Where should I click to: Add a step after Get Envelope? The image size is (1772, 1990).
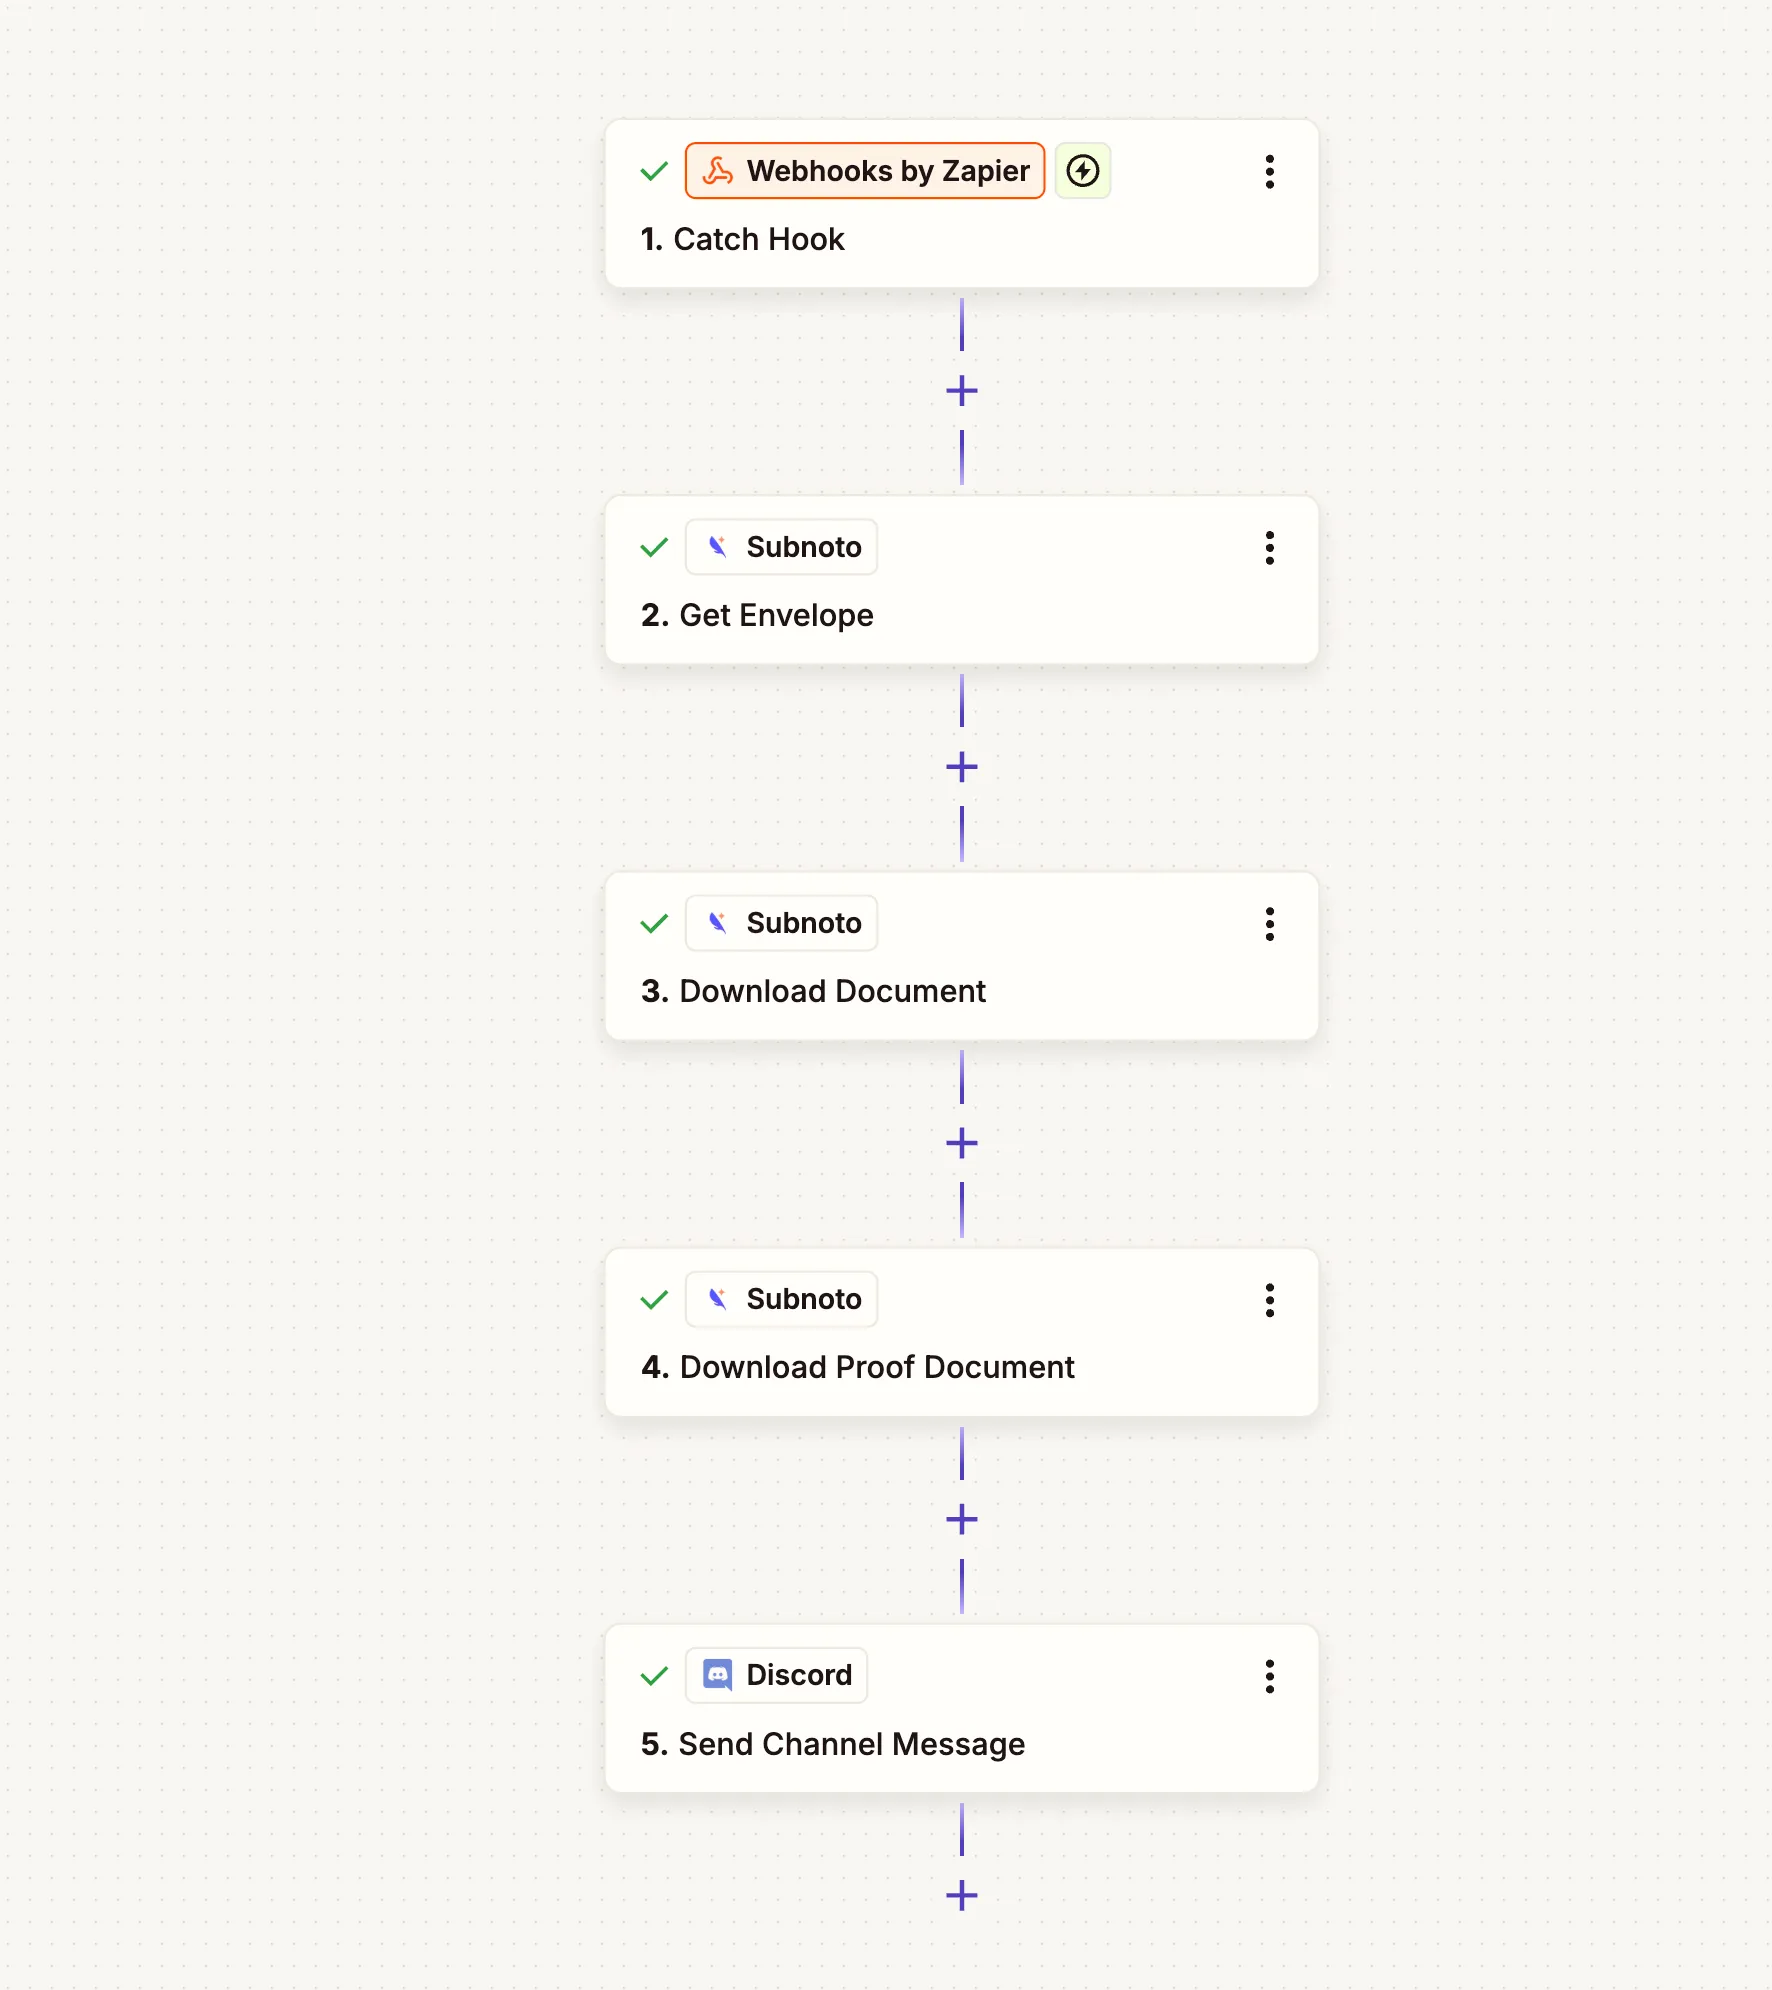[960, 766]
